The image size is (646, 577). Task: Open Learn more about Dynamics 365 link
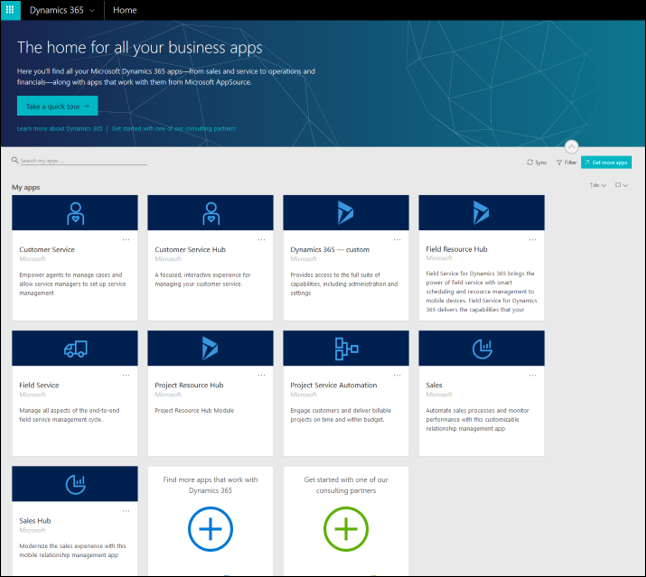(x=59, y=128)
